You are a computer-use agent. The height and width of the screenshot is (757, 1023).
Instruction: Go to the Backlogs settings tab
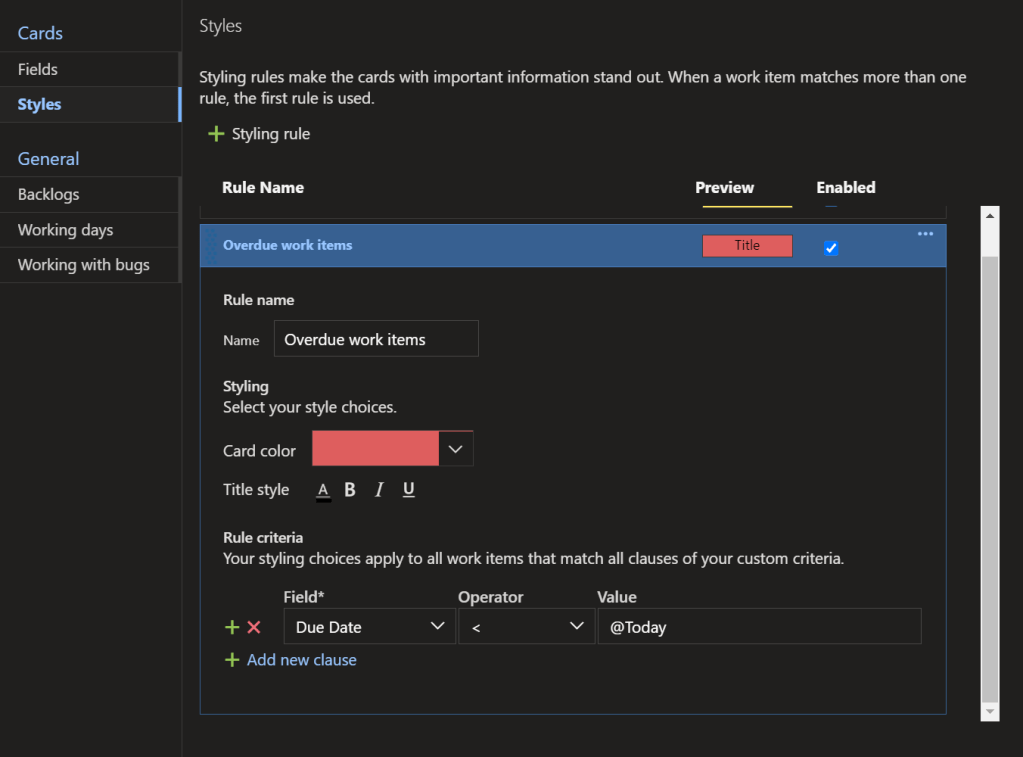48,195
